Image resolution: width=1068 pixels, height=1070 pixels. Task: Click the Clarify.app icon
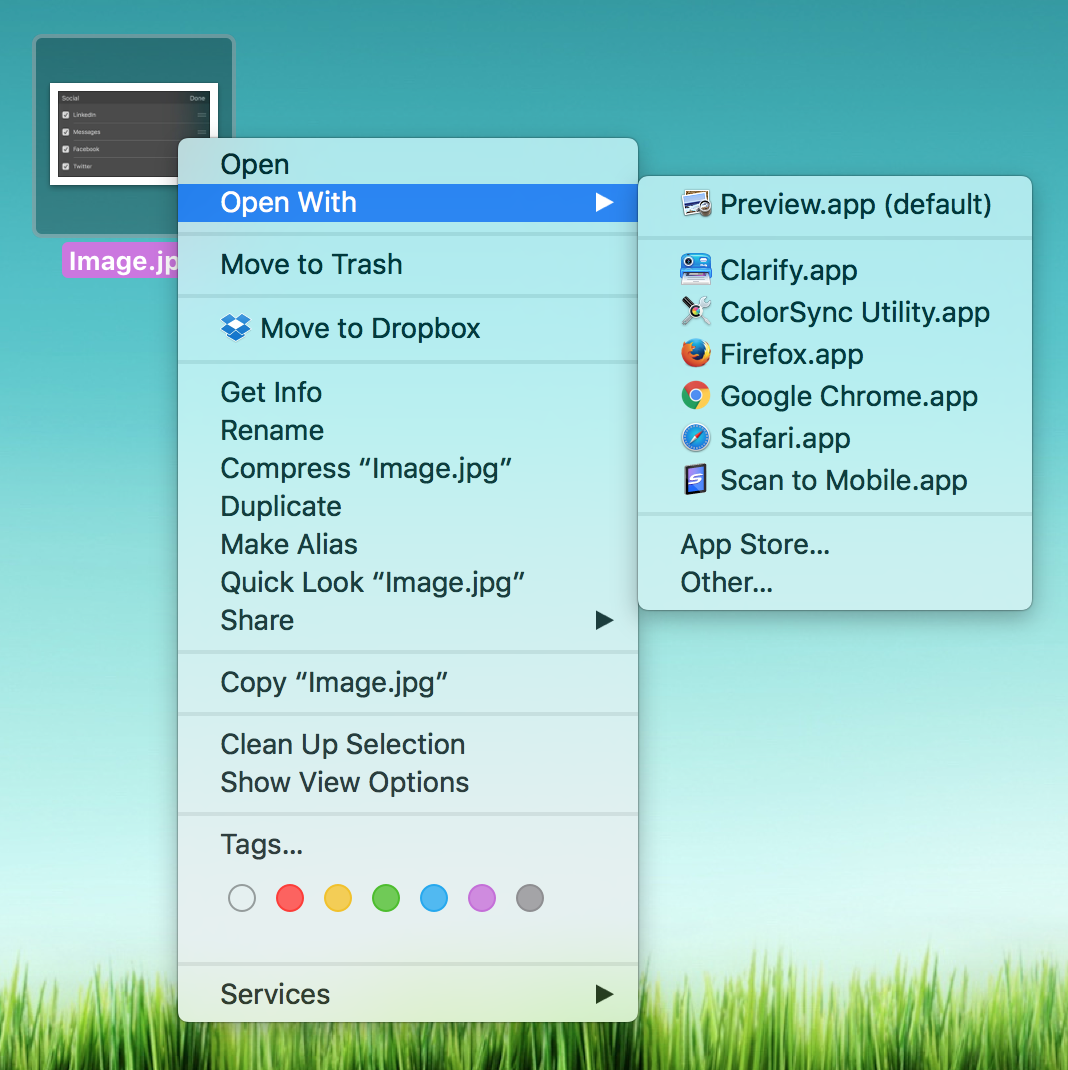pyautogui.click(x=696, y=270)
